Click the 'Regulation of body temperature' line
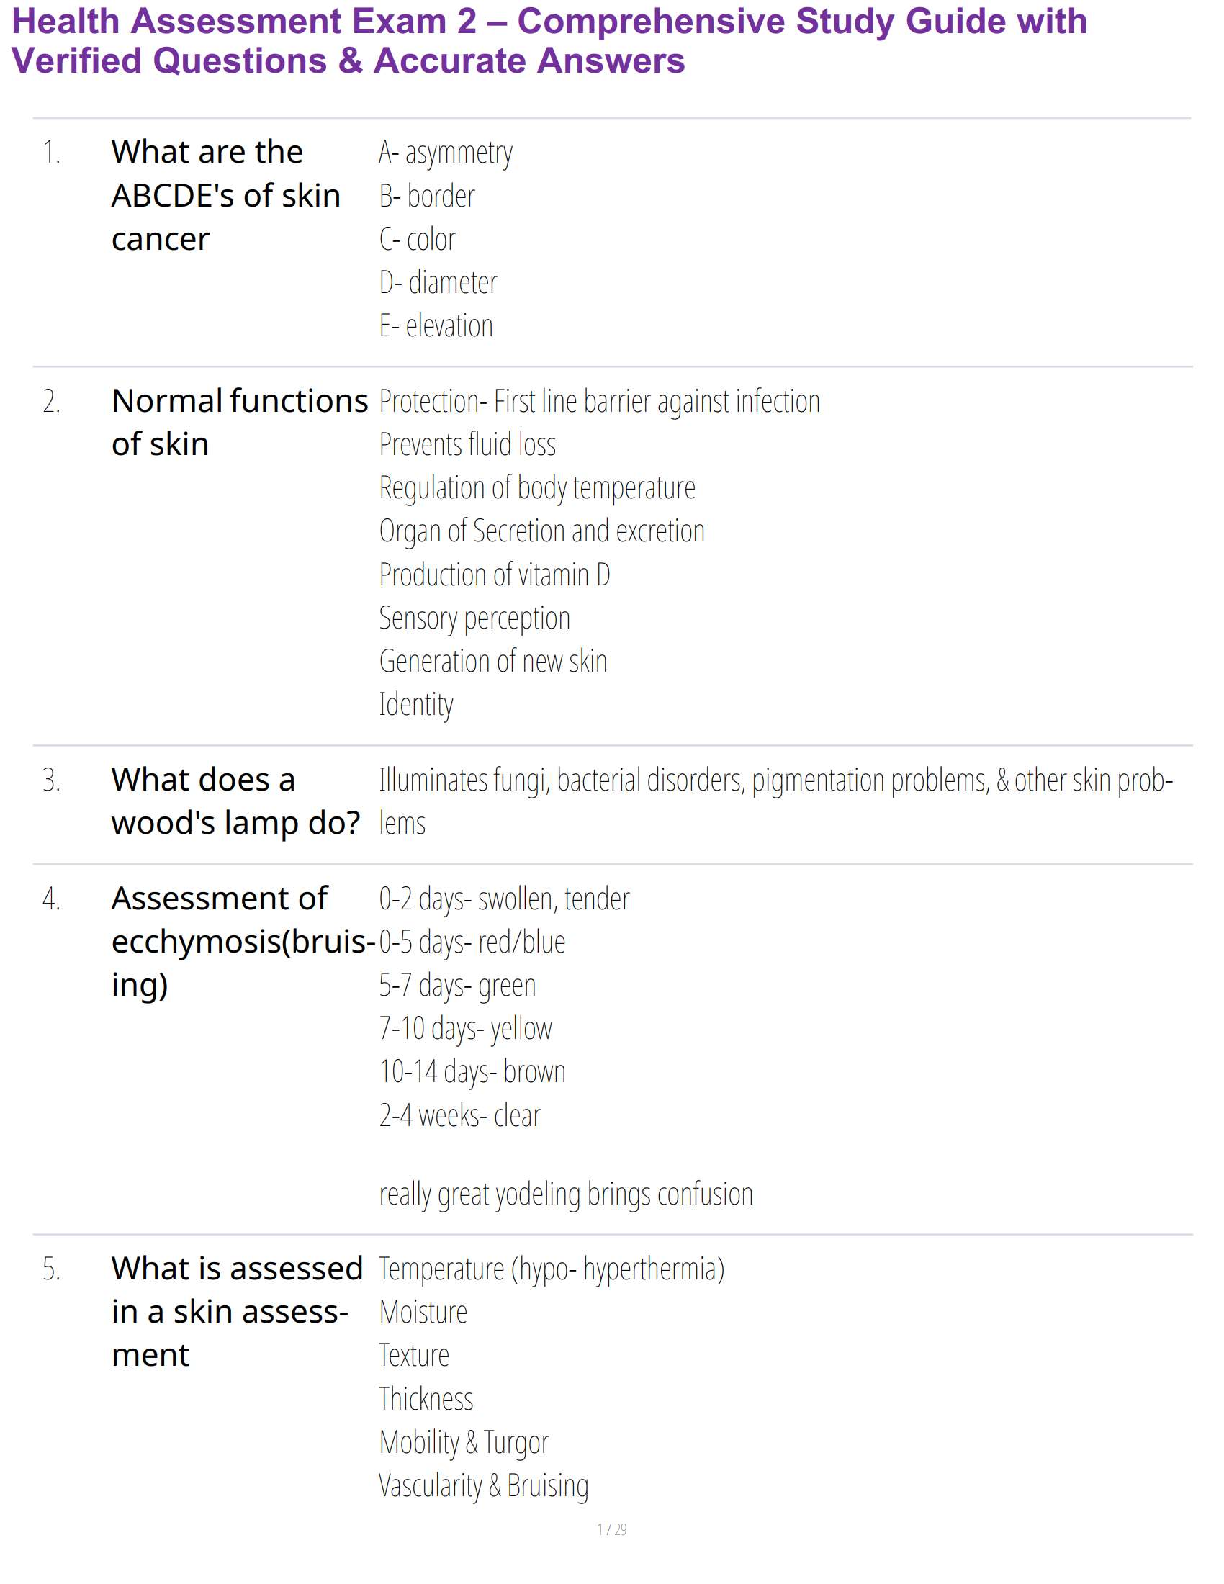 (x=537, y=488)
